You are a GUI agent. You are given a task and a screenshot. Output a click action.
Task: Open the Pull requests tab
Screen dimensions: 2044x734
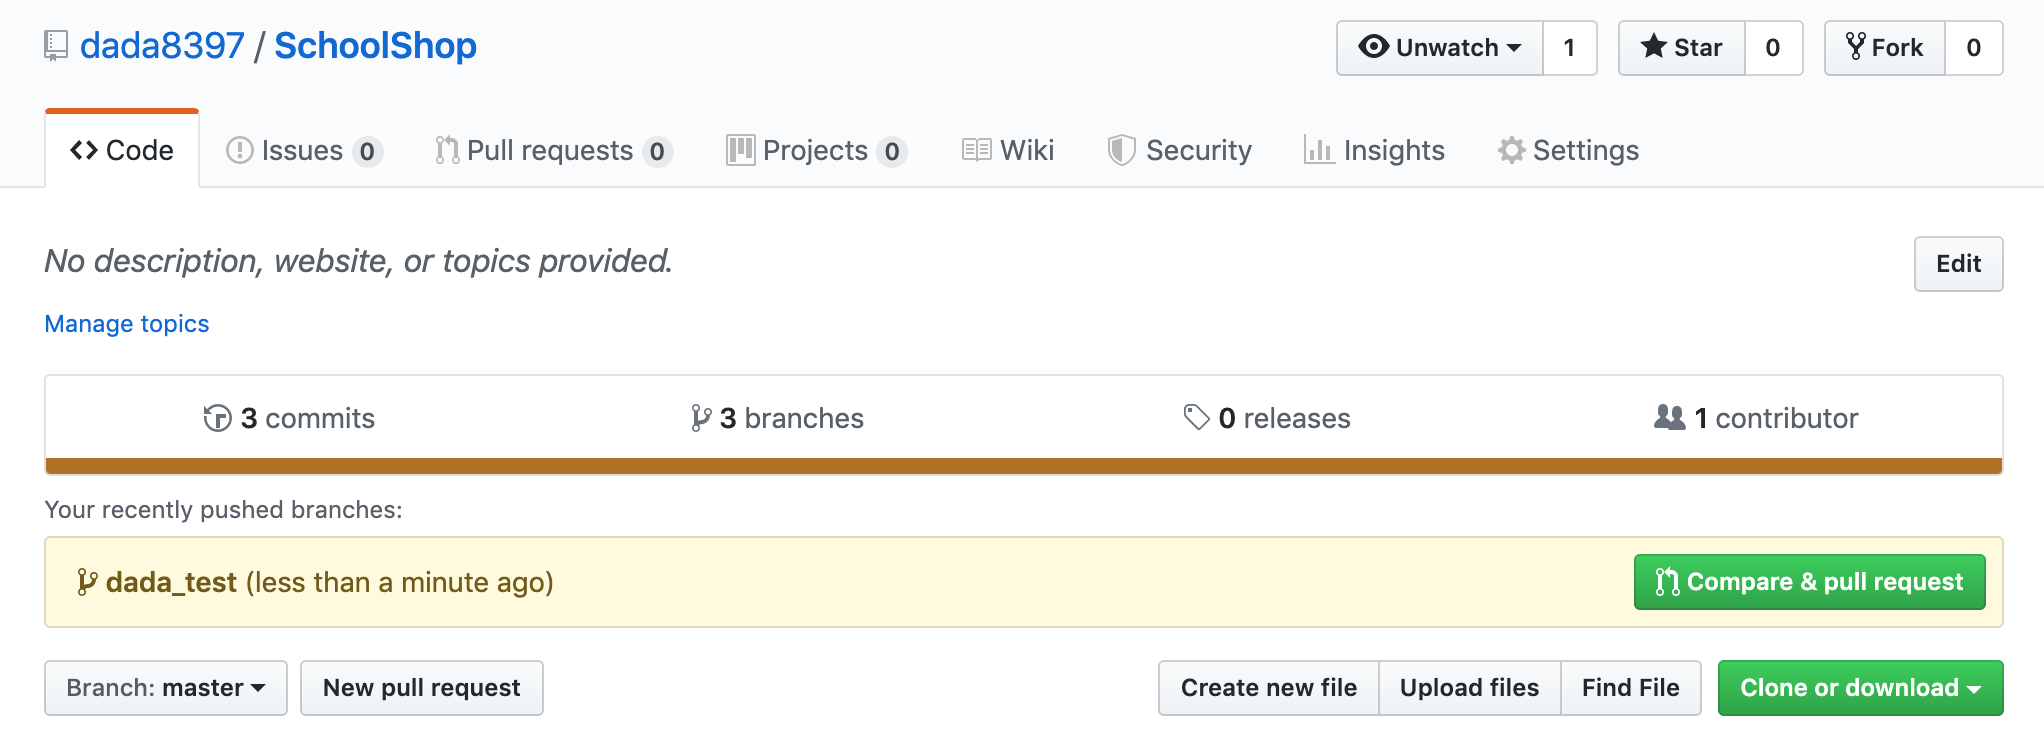553,151
